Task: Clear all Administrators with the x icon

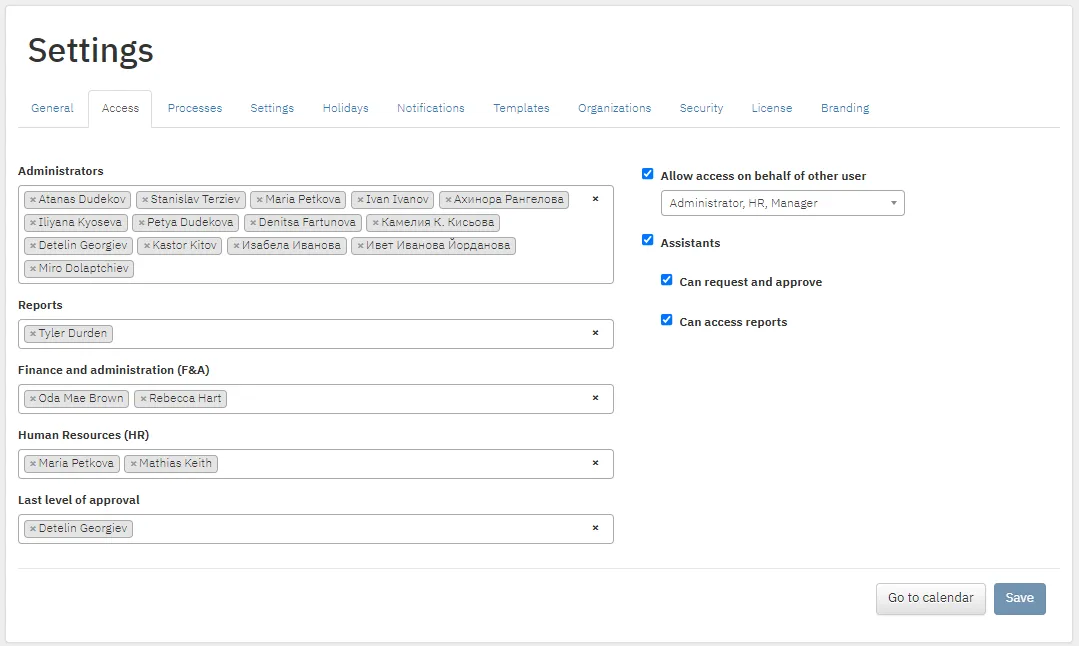Action: pos(595,199)
